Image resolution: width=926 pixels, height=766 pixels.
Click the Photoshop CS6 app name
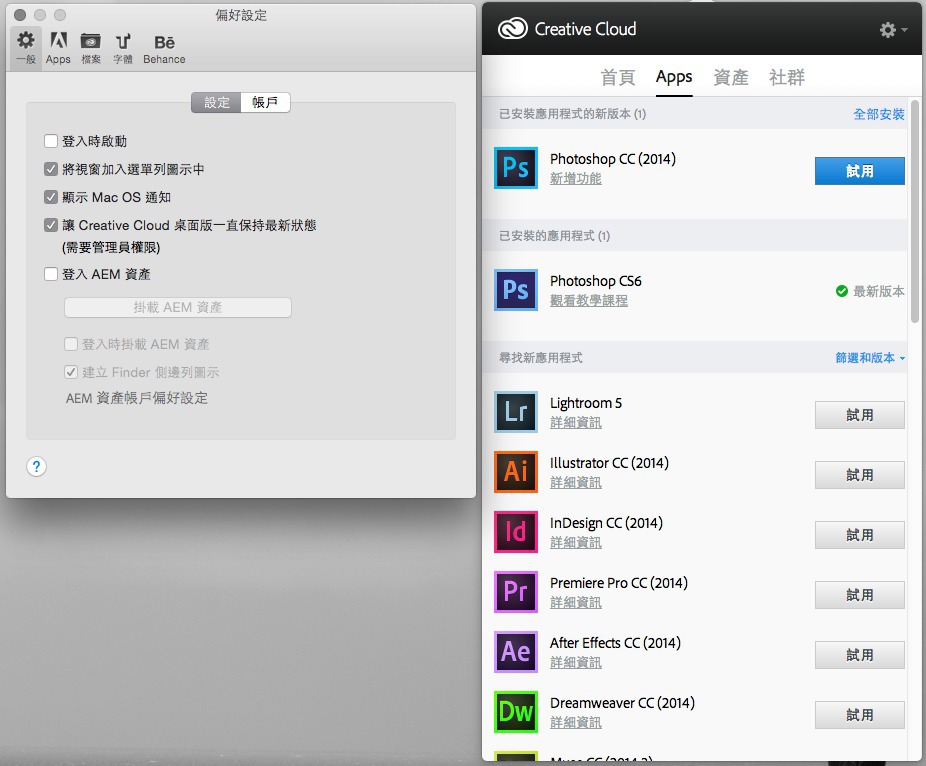pos(595,281)
